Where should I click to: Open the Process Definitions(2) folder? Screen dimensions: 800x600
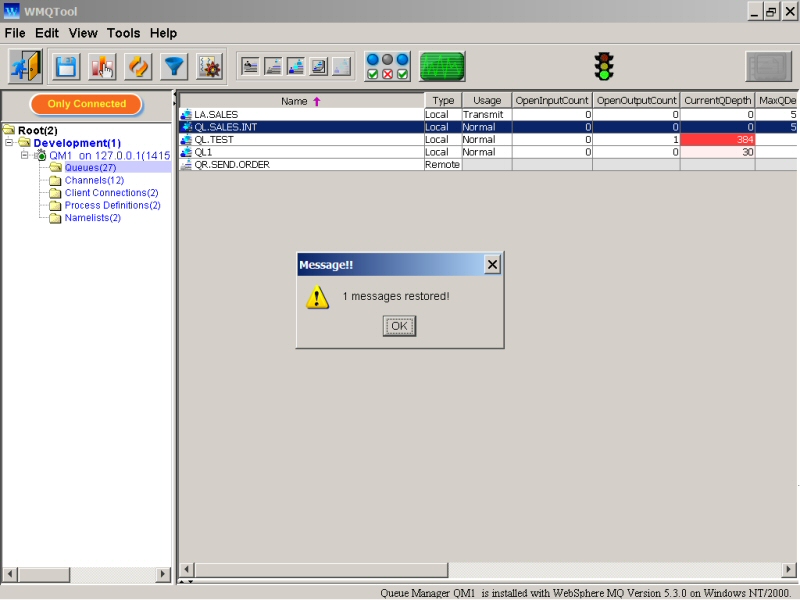click(112, 205)
